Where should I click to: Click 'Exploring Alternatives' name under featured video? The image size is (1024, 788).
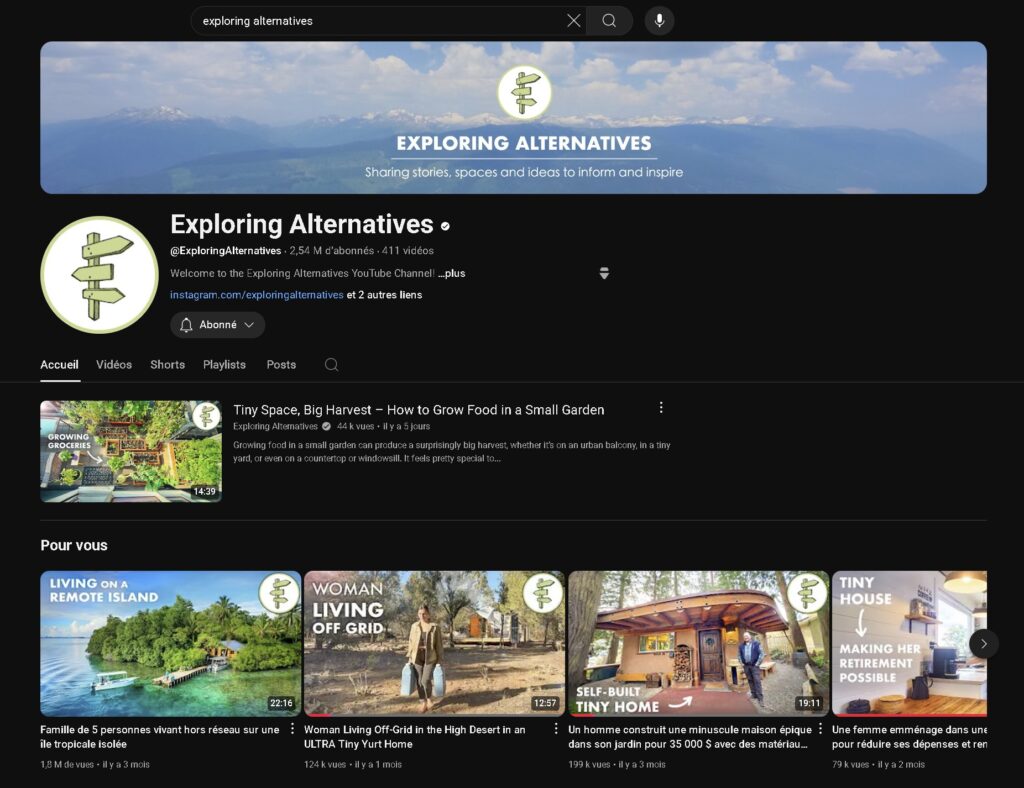click(275, 426)
